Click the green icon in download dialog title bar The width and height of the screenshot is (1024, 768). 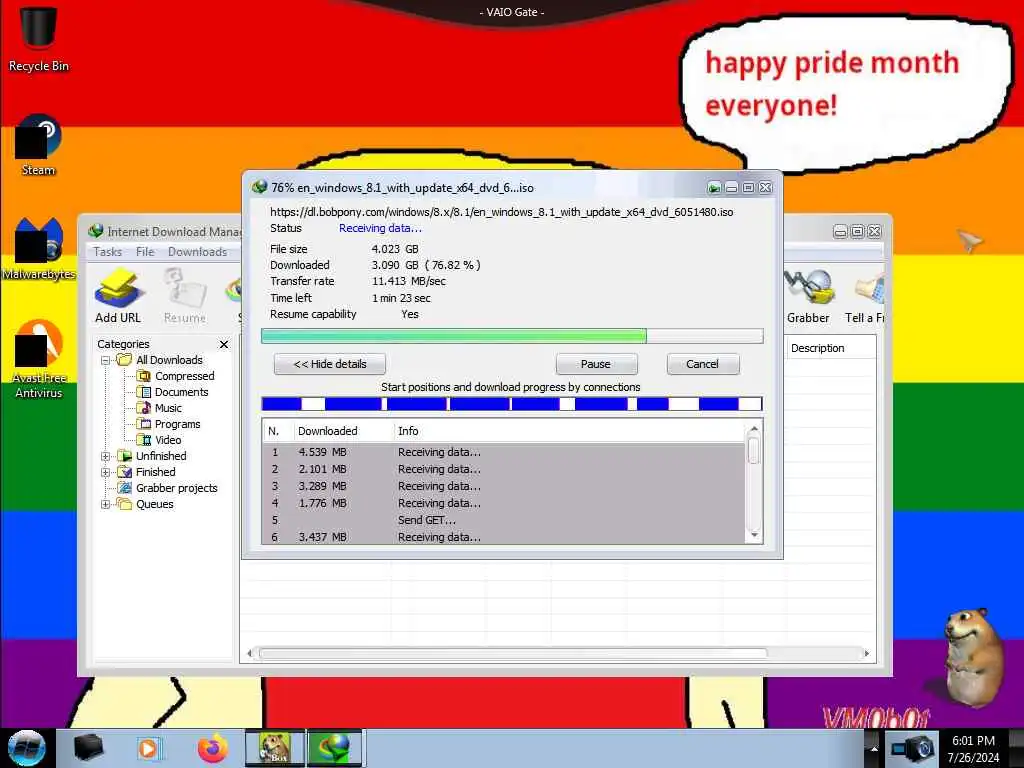[x=714, y=188]
